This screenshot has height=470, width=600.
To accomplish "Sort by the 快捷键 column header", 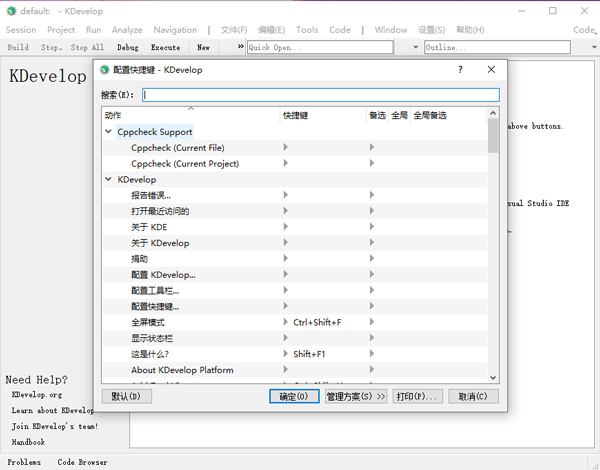I will coord(323,115).
